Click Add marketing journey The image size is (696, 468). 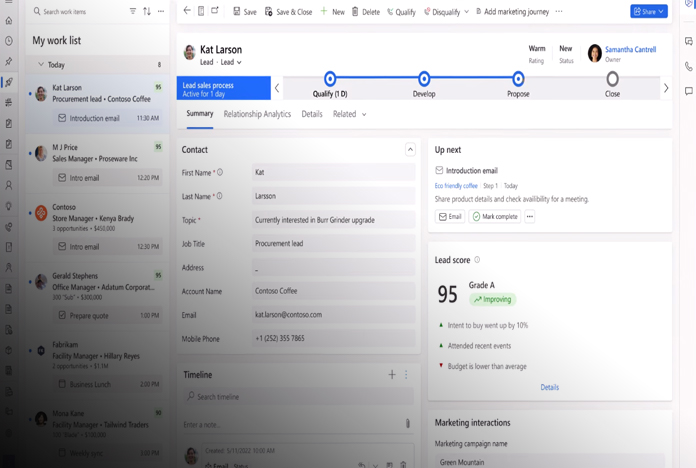pyautogui.click(x=512, y=12)
